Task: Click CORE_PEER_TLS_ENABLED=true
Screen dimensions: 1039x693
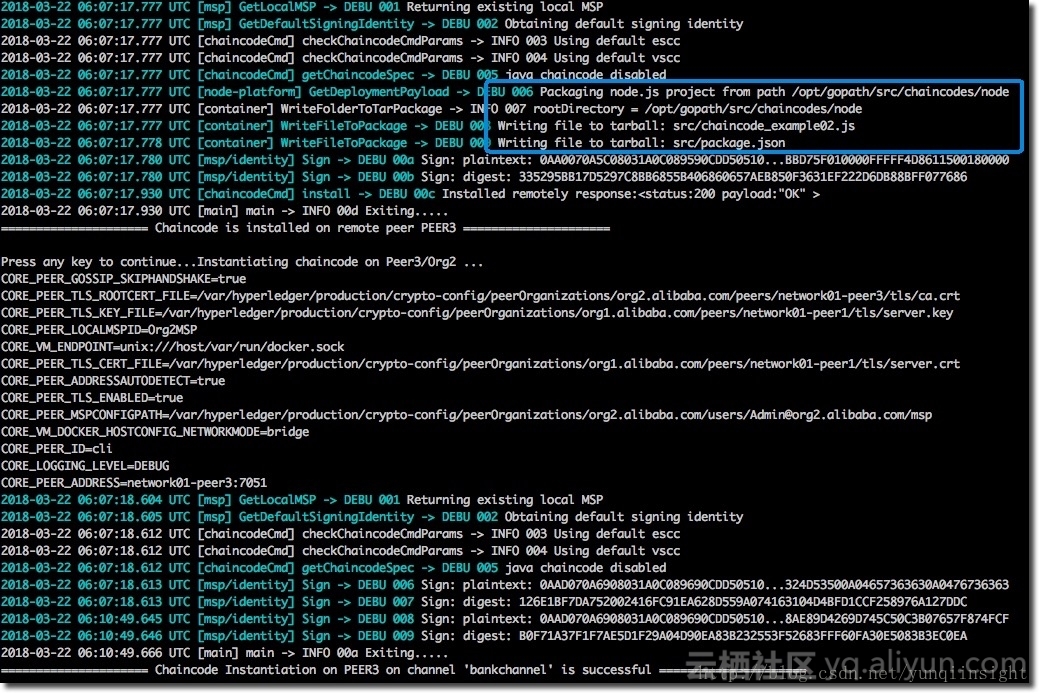Action: (91, 398)
